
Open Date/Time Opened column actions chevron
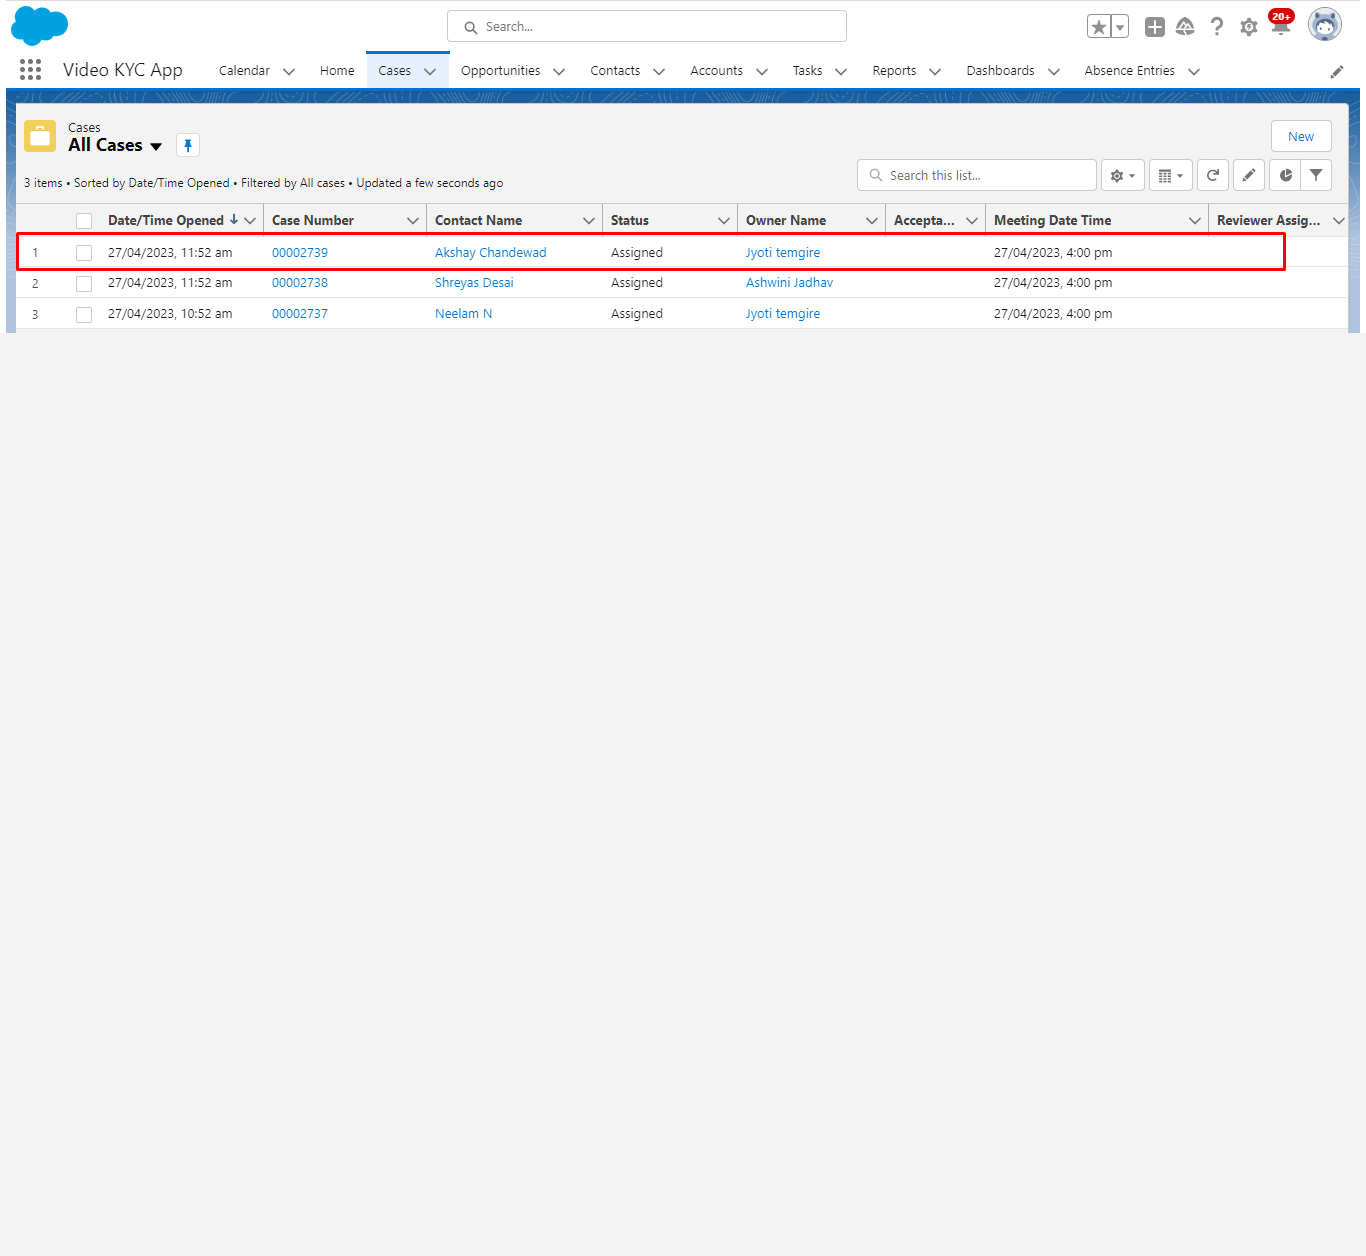pyautogui.click(x=250, y=220)
